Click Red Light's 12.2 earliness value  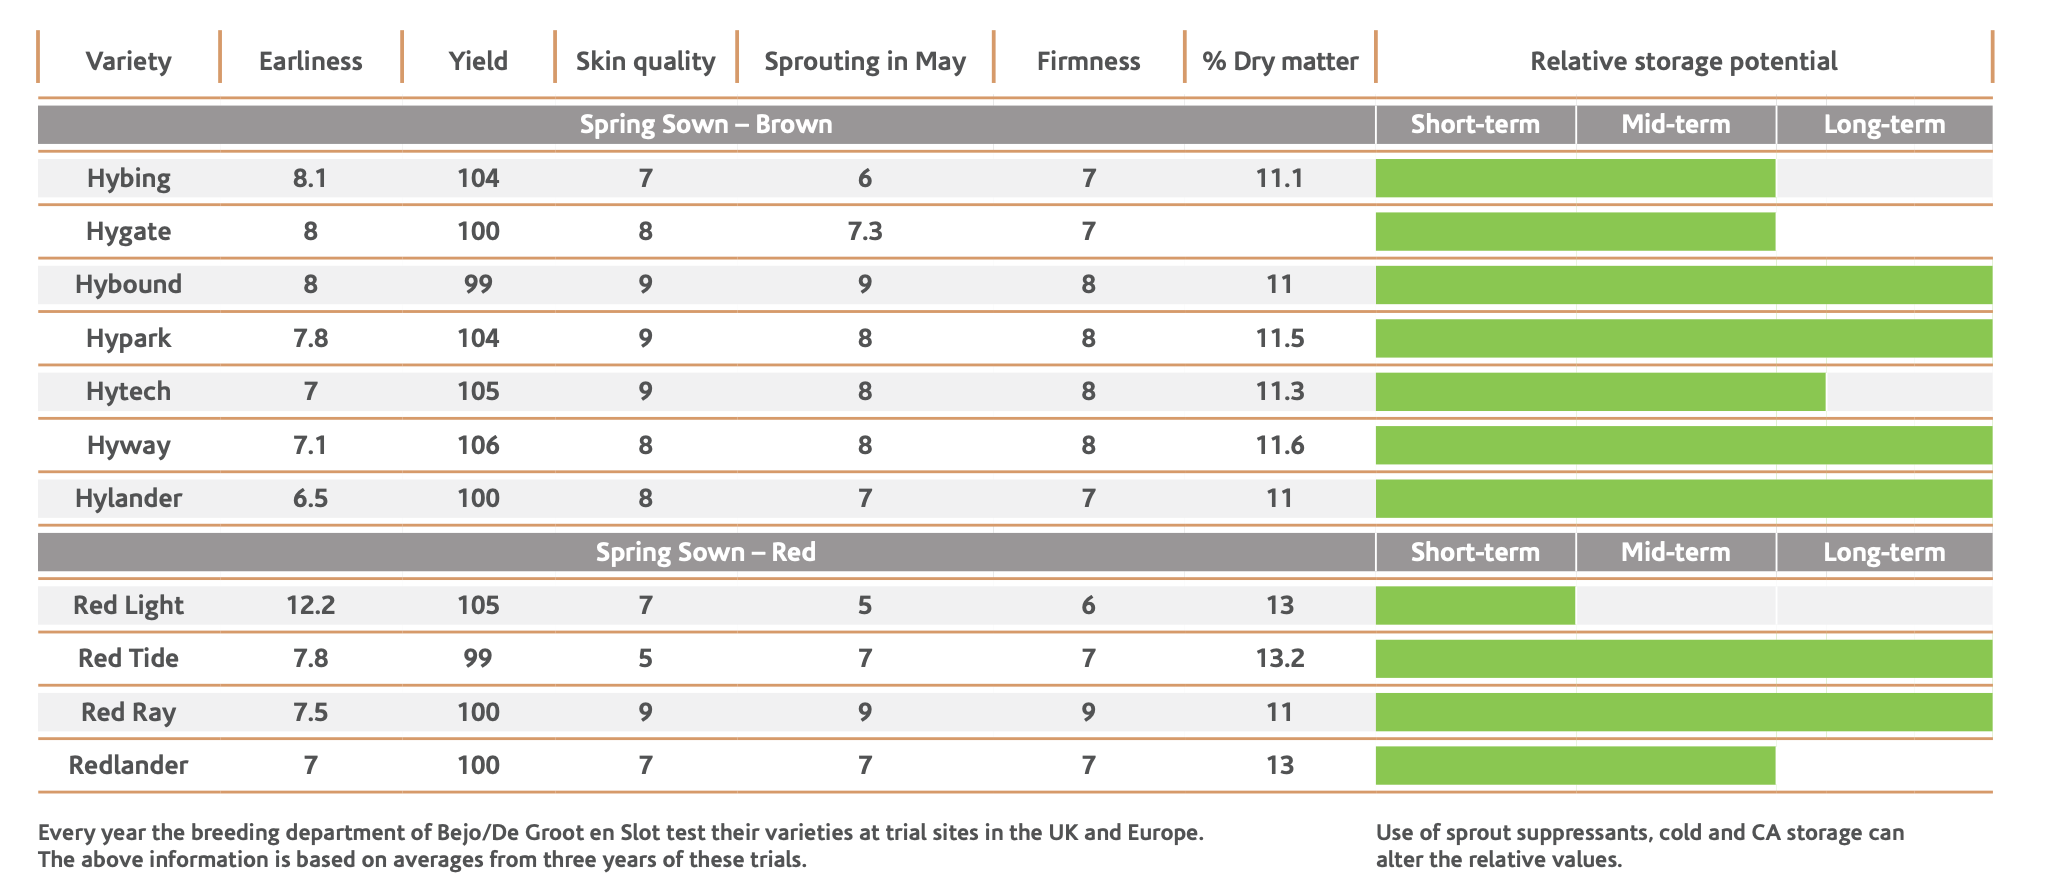pos(310,605)
